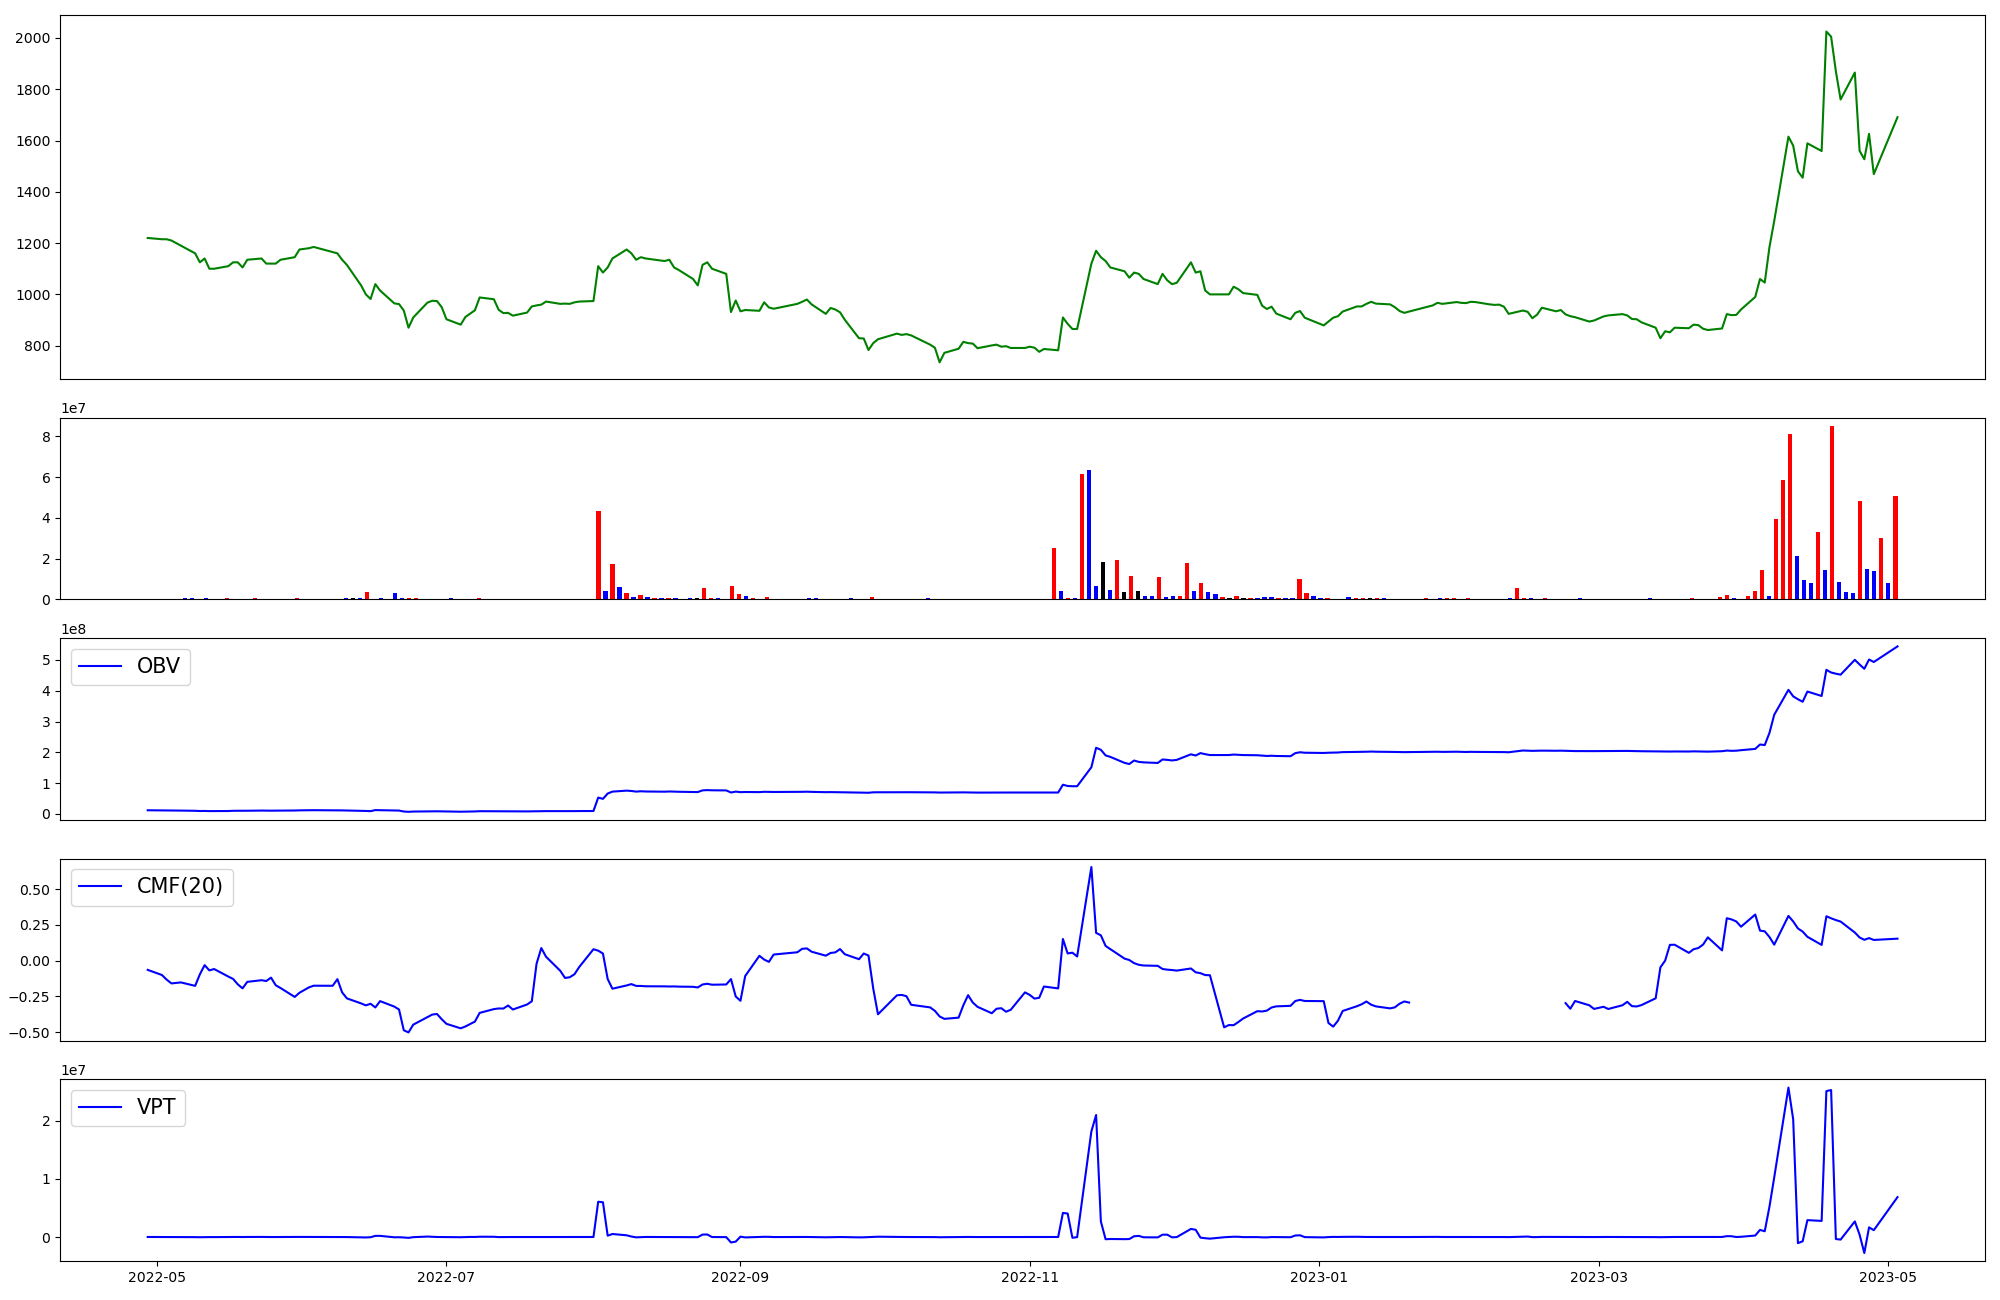The height and width of the screenshot is (1300, 2000).
Task: Click the 2023-03 x-axis date label
Action: pyautogui.click(x=1599, y=1277)
